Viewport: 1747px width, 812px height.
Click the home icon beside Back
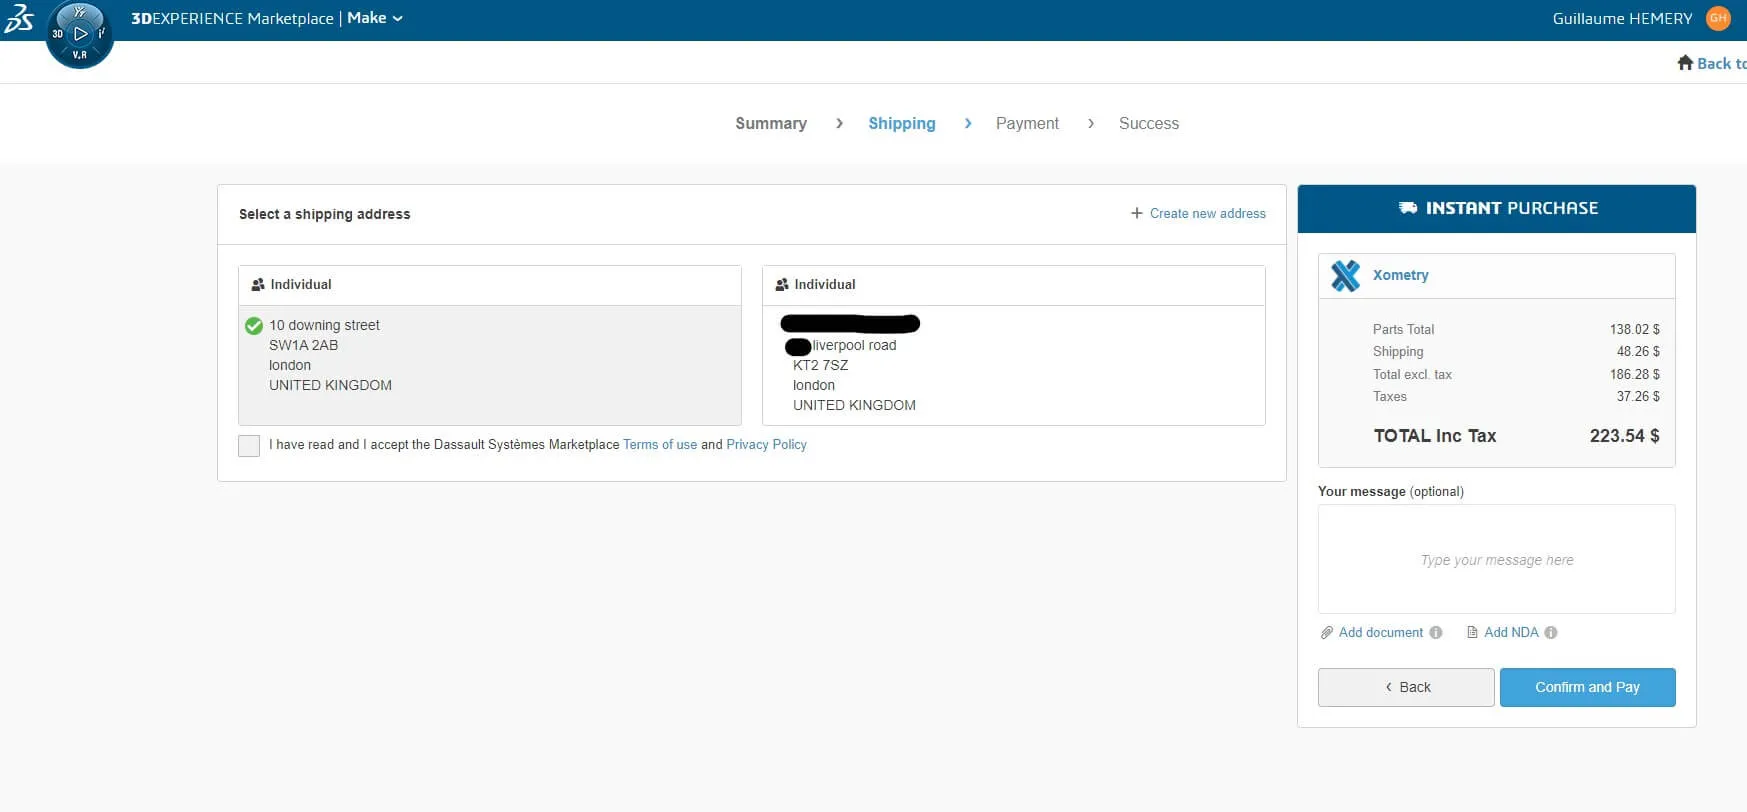tap(1685, 63)
